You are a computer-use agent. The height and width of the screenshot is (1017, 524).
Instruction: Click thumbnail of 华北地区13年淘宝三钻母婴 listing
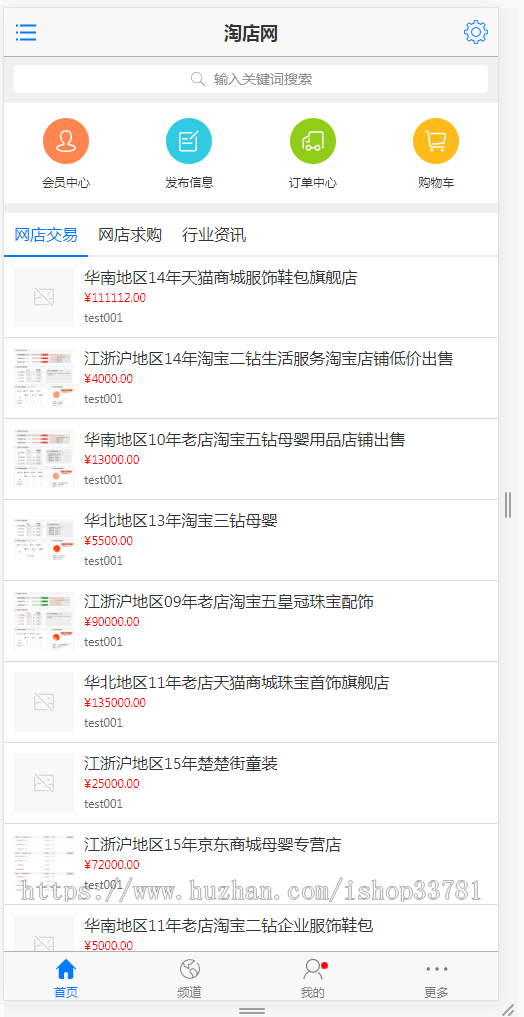tap(44, 540)
